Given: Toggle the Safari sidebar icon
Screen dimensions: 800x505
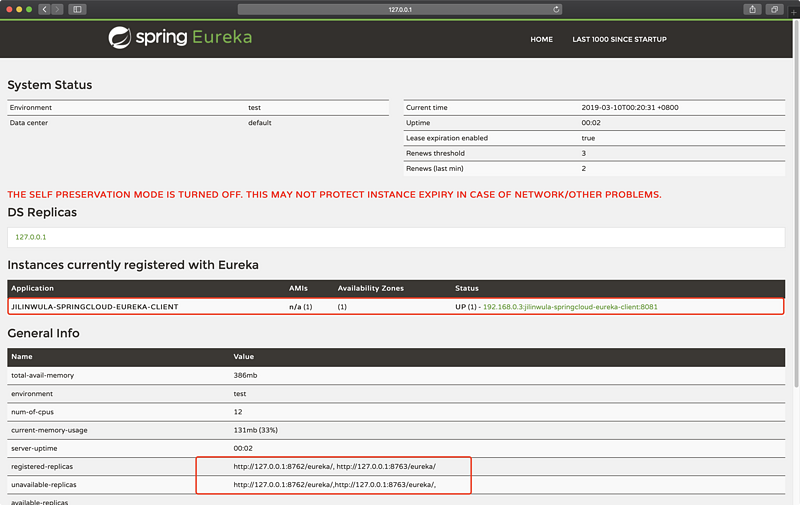Looking at the screenshot, I should (x=78, y=9).
